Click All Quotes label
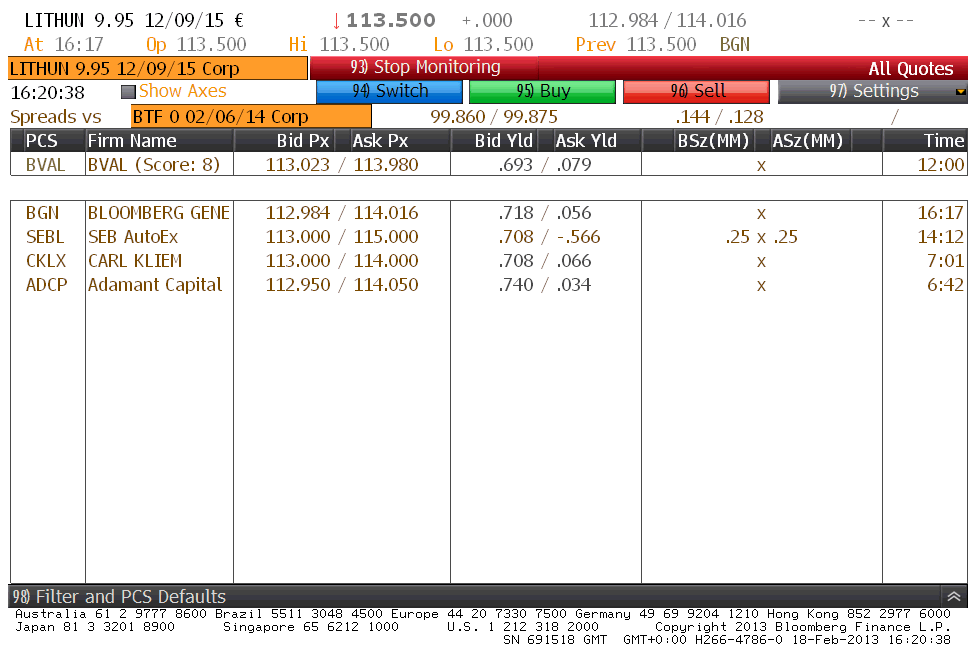 910,68
